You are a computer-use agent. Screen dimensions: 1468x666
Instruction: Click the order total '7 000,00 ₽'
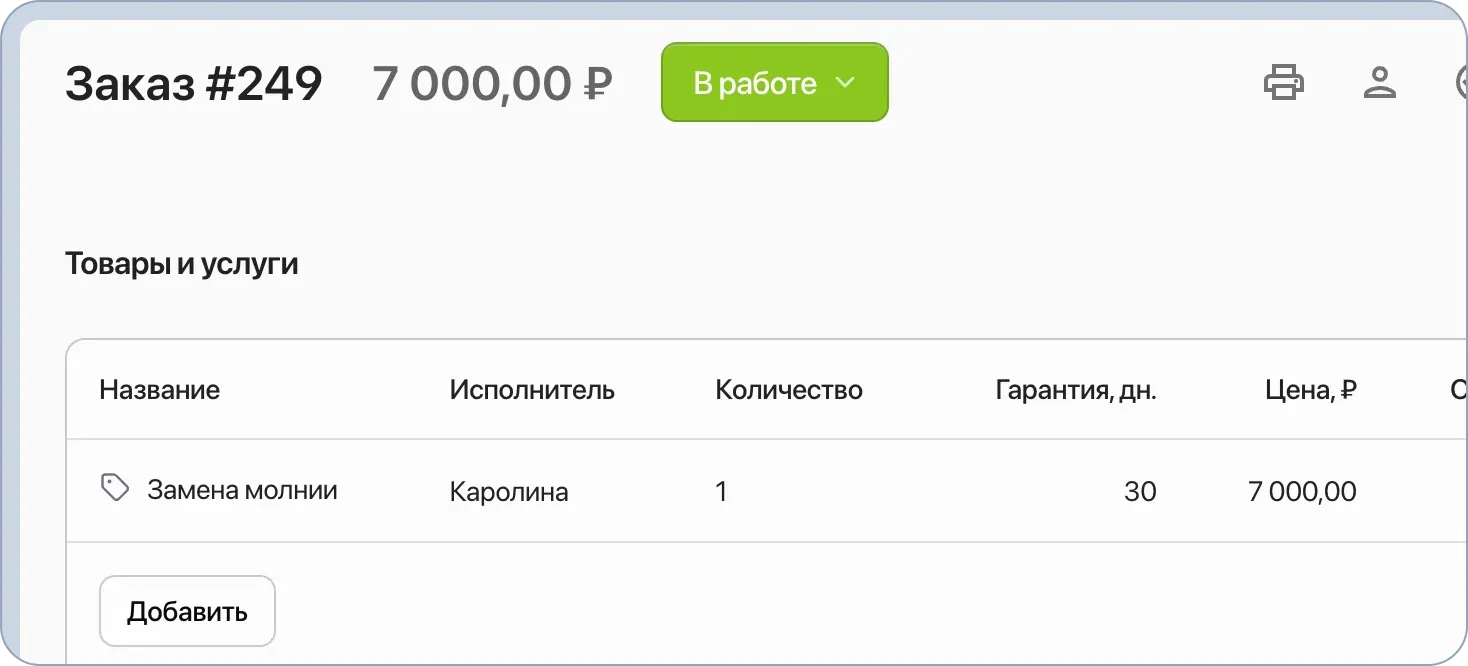click(x=492, y=84)
